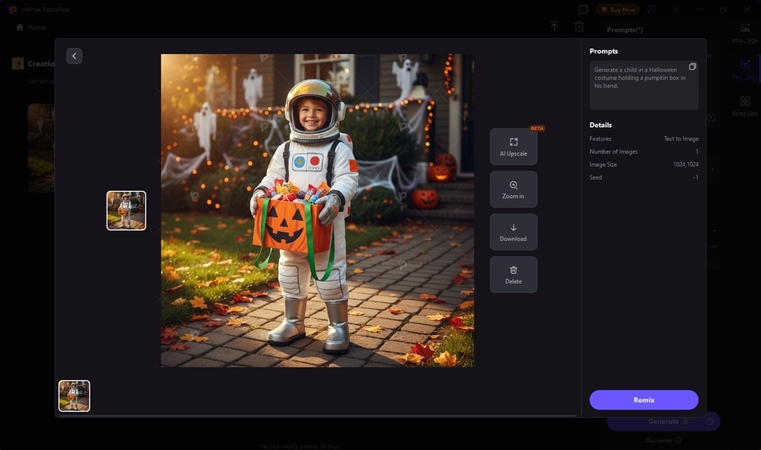The height and width of the screenshot is (450, 761).
Task: Copy the prompt text using the copy icon
Action: [692, 67]
